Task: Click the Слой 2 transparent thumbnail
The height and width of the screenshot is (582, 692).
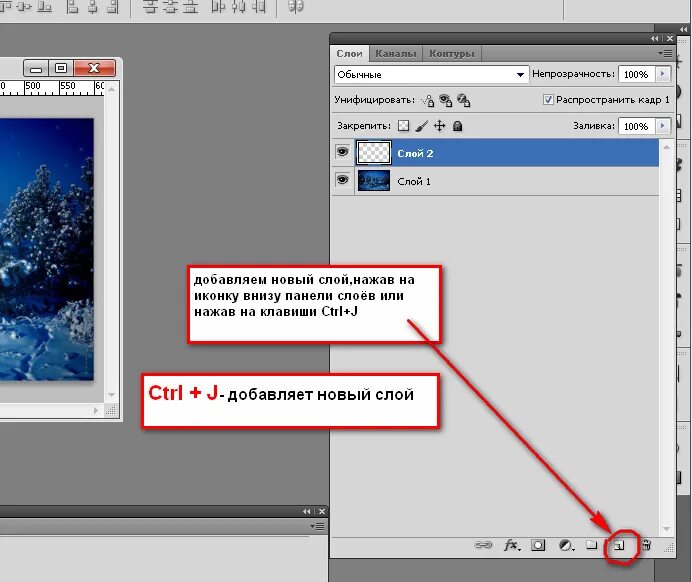Action: point(373,153)
